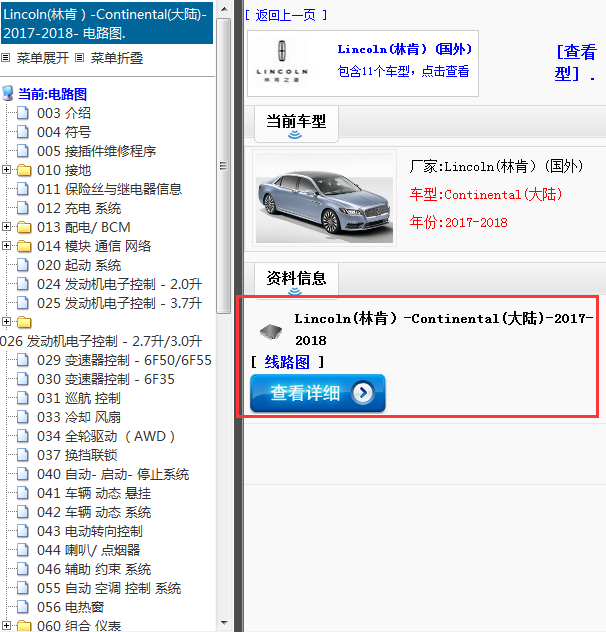This screenshot has width=606, height=632.
Task: Click the [查看车型] link
Action: 575,62
